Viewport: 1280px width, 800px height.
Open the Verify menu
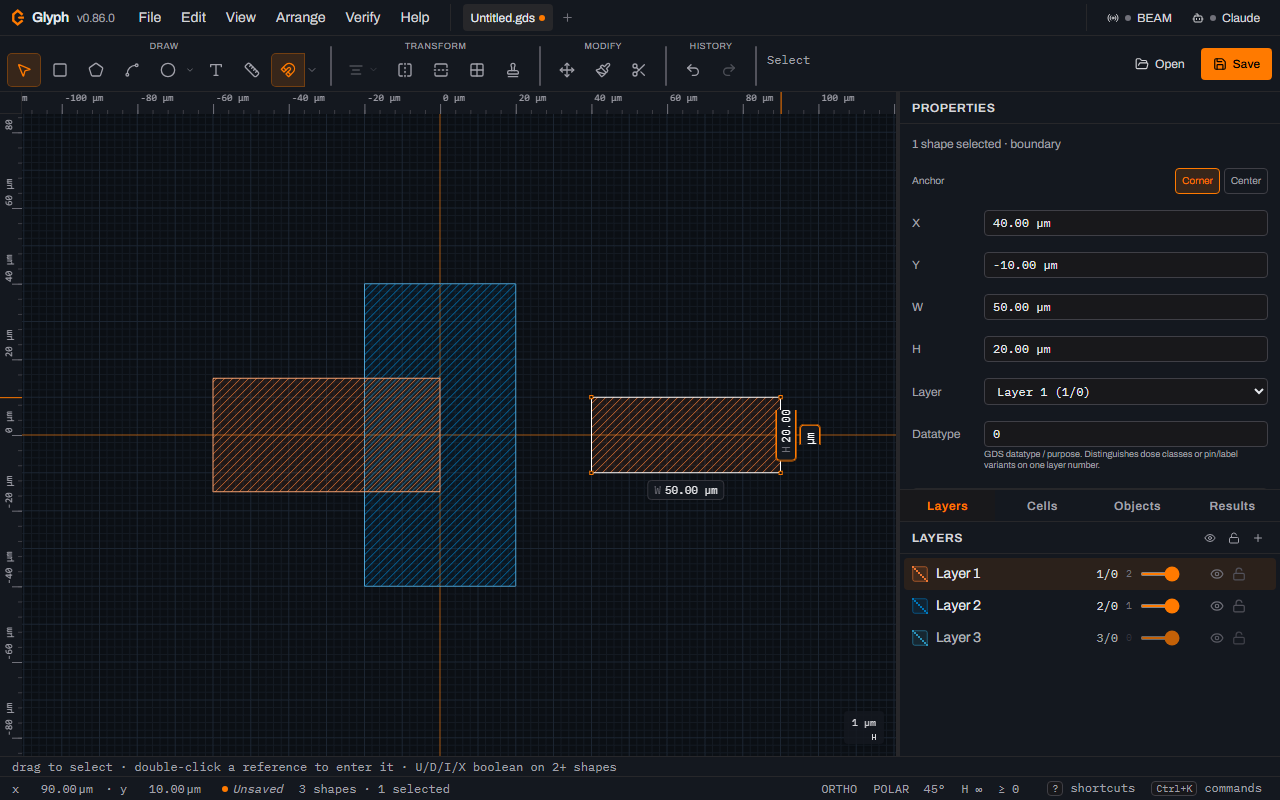363,18
